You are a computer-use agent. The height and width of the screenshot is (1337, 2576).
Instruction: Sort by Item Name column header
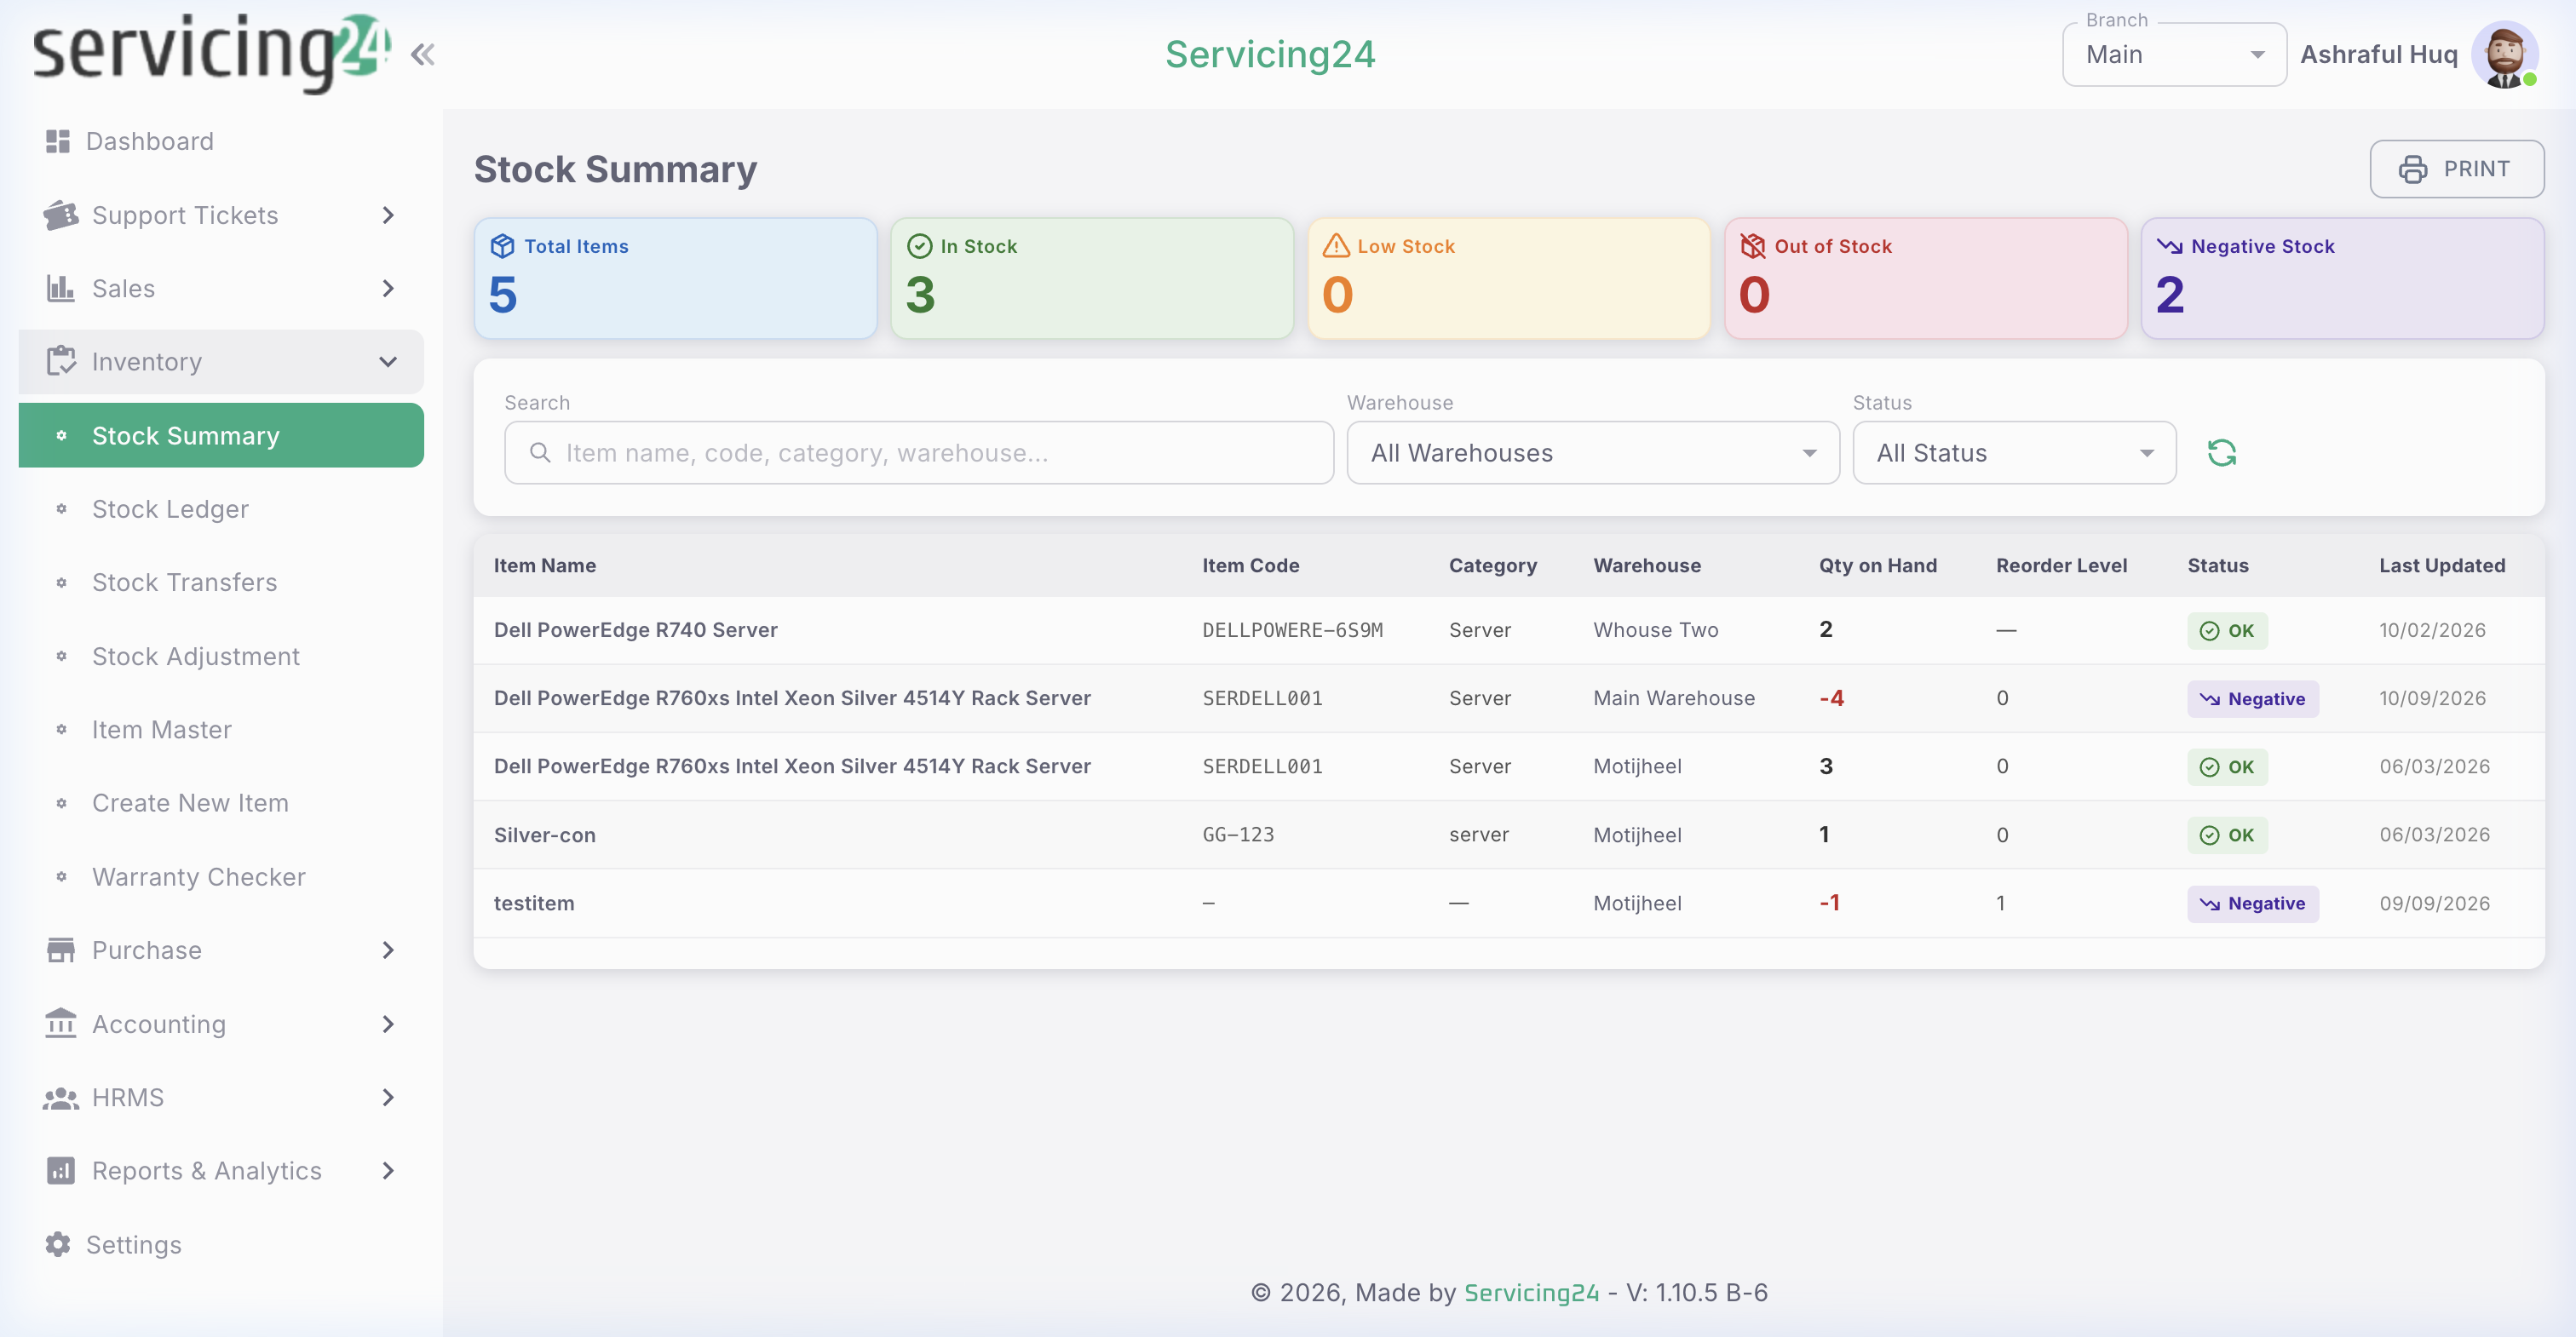545,565
